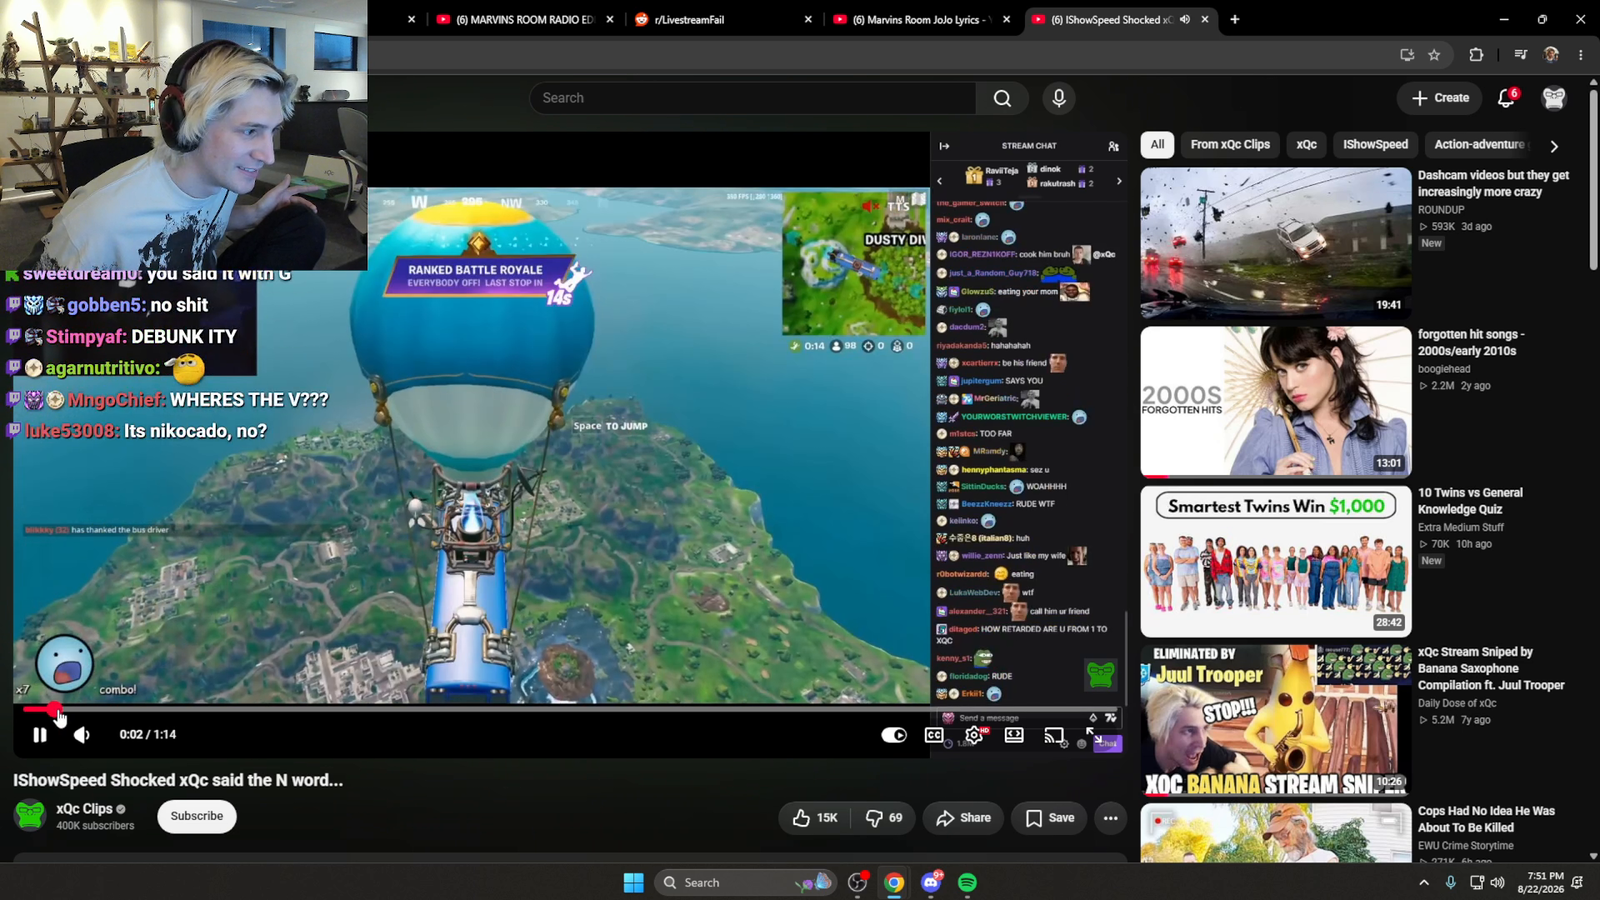Focus the YouTube search box

tap(753, 98)
